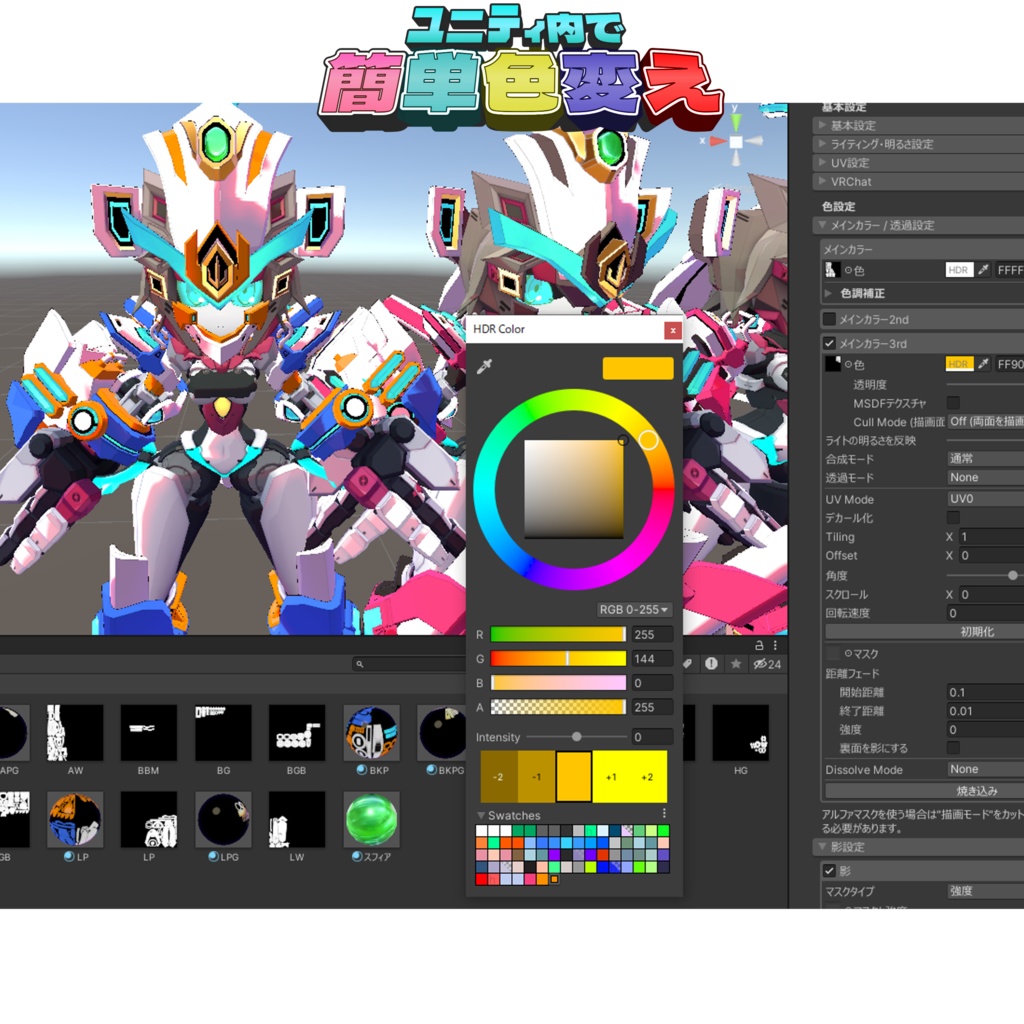1024x1024 pixels.
Task: Click the 焼き込み button
Action: pyautogui.click(x=925, y=791)
